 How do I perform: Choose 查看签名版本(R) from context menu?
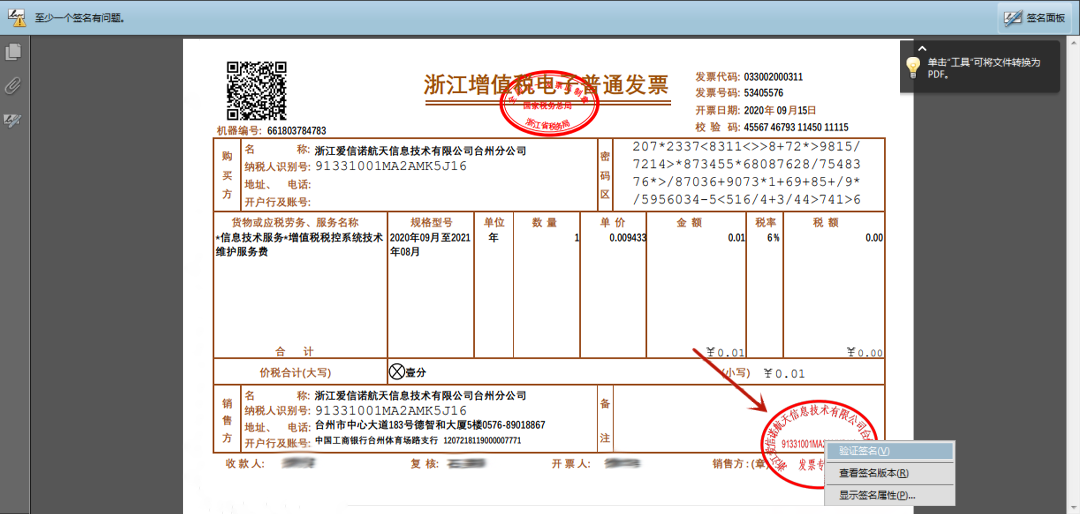click(x=889, y=473)
